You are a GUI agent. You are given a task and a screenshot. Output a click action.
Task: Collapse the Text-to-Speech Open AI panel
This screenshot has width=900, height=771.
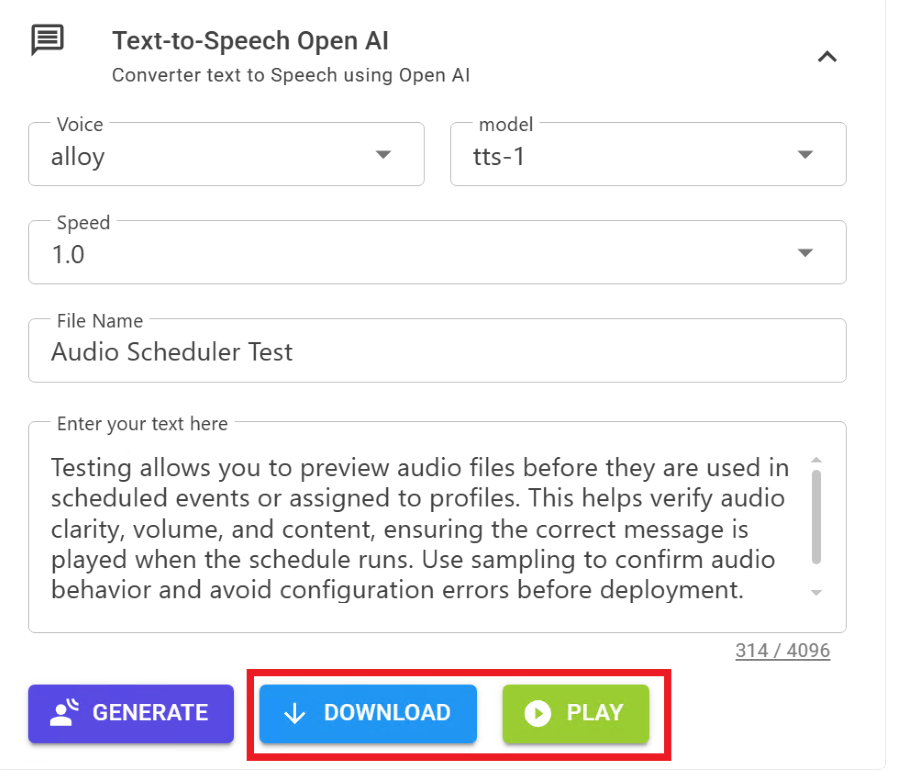[x=827, y=57]
